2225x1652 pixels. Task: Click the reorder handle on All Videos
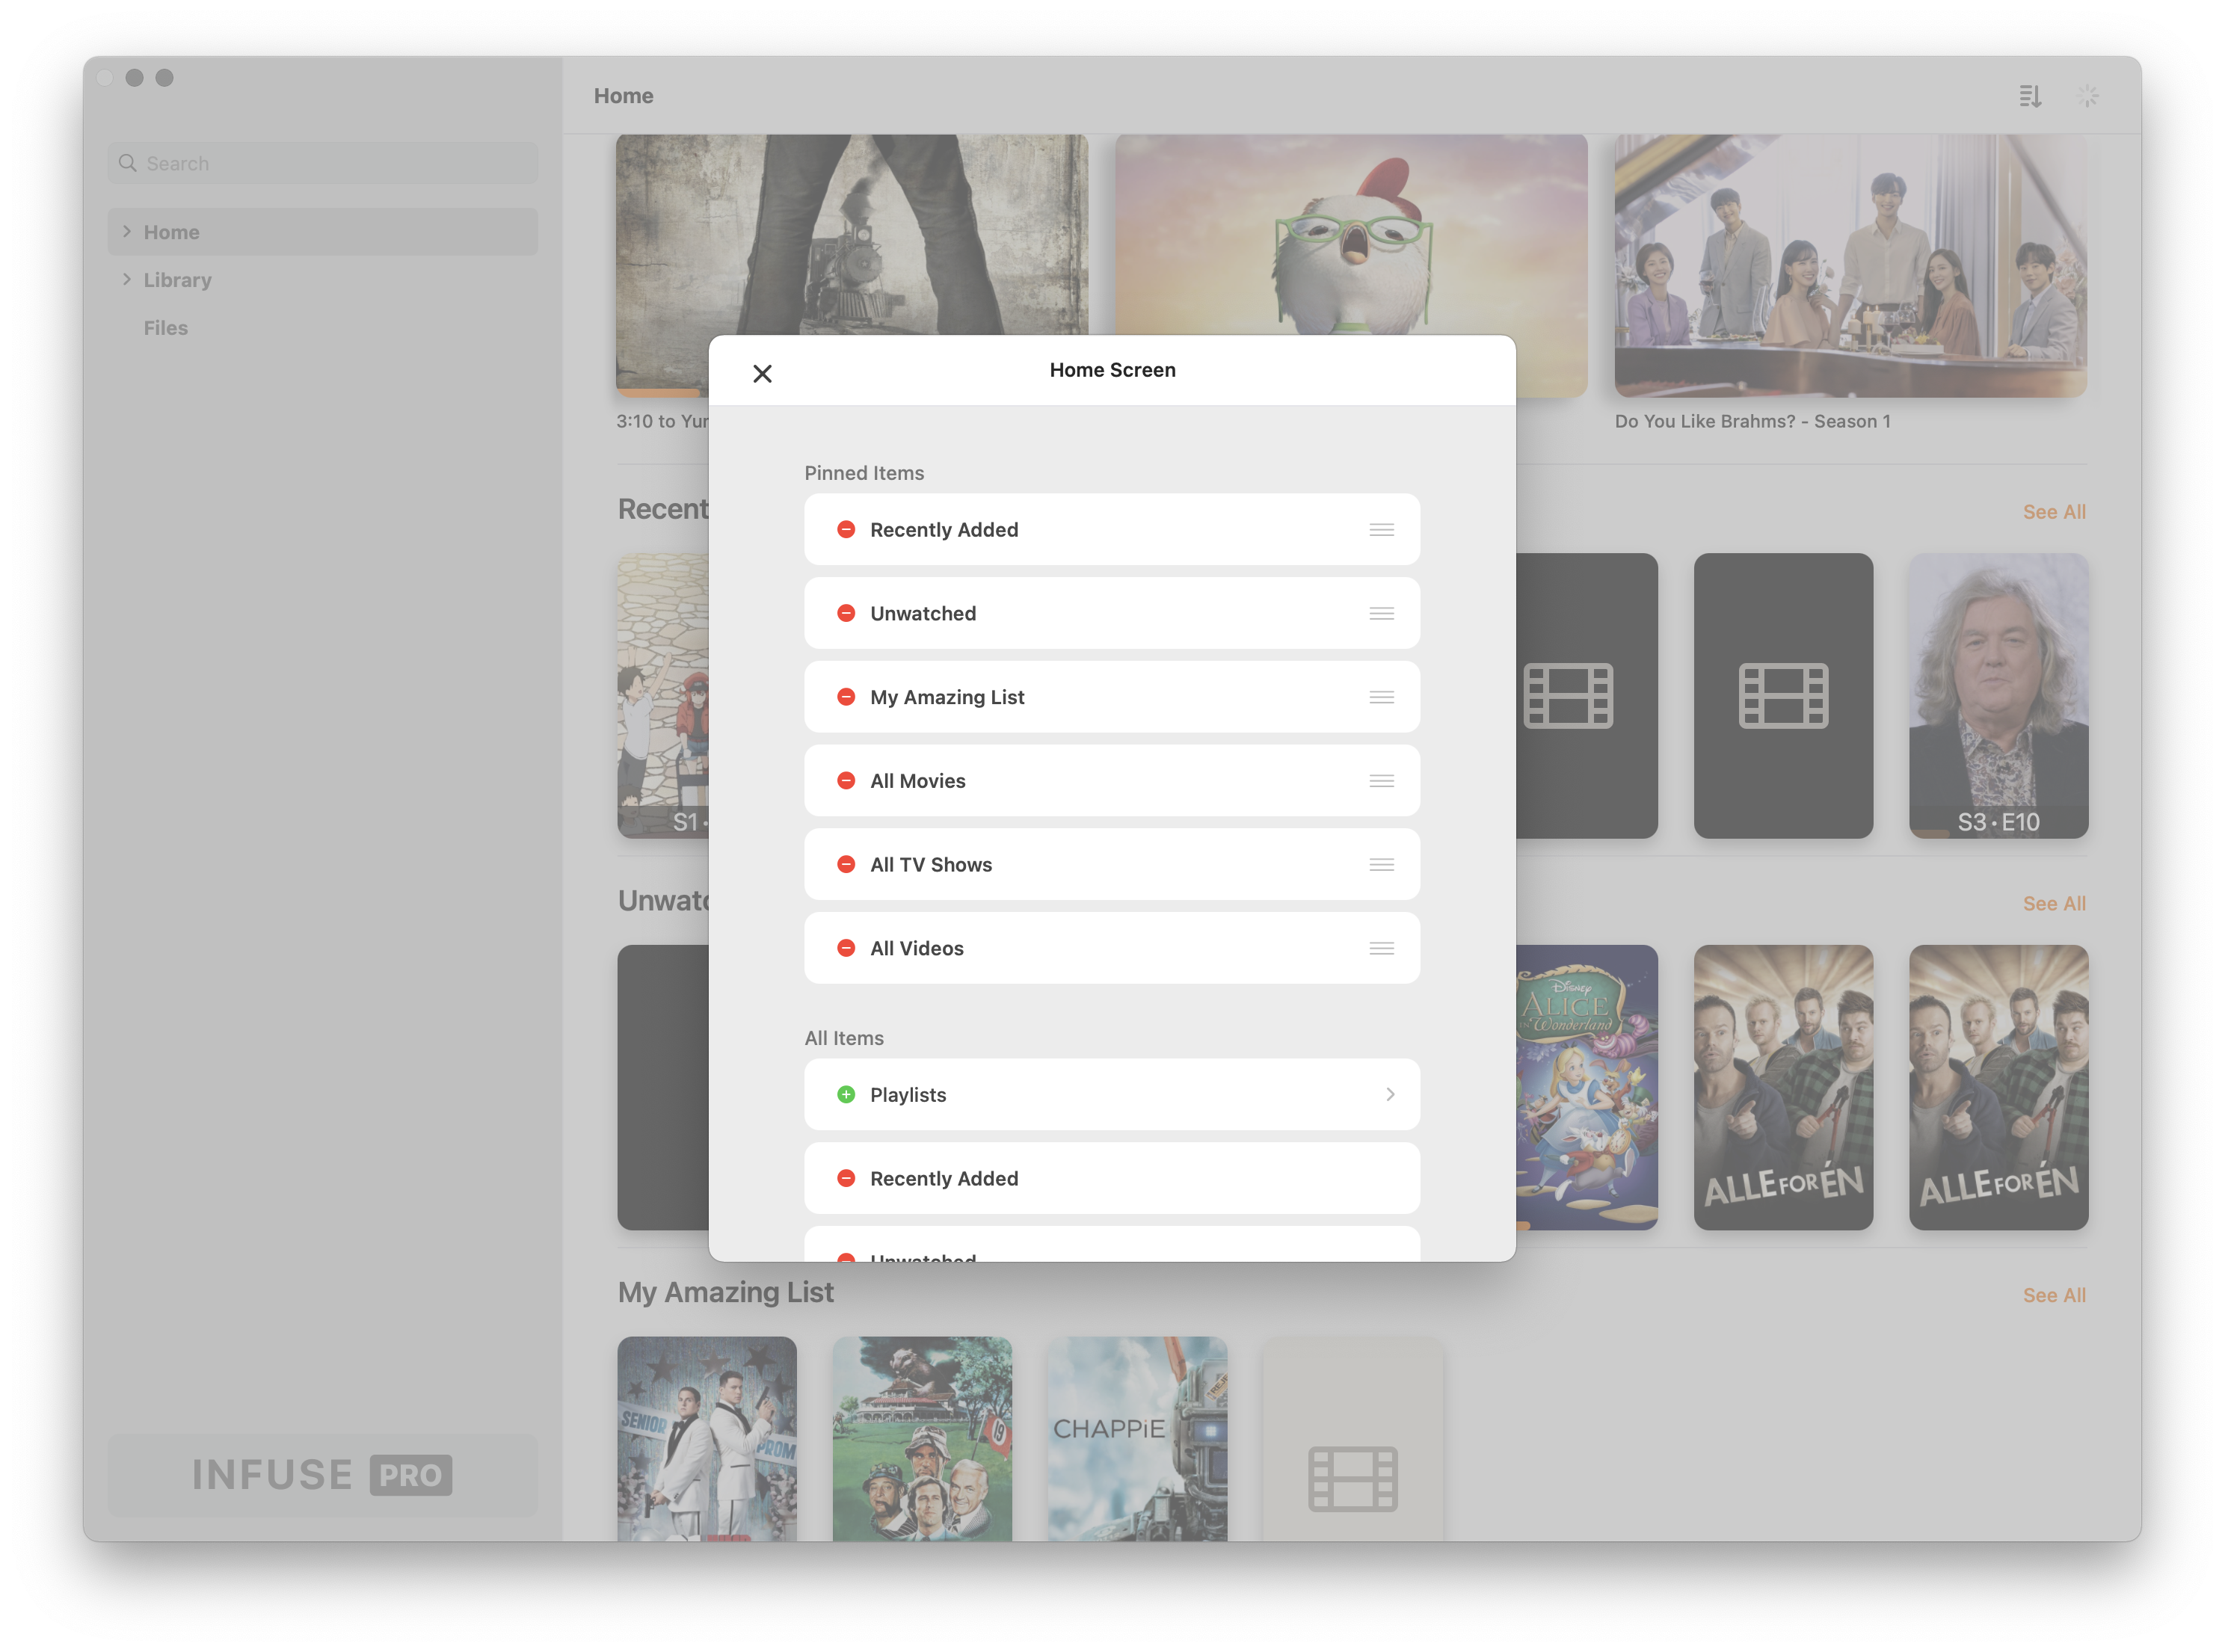point(1381,948)
